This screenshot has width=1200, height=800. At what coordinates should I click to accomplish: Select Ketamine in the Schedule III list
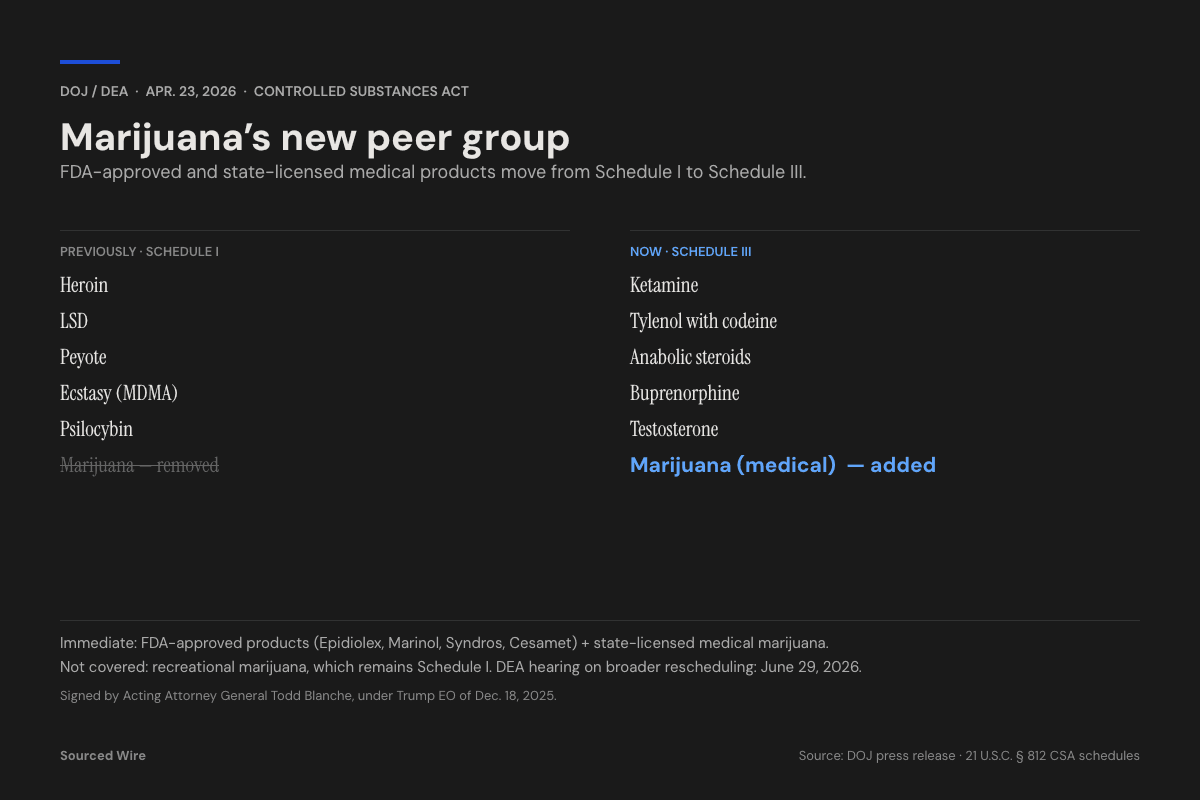pos(664,285)
